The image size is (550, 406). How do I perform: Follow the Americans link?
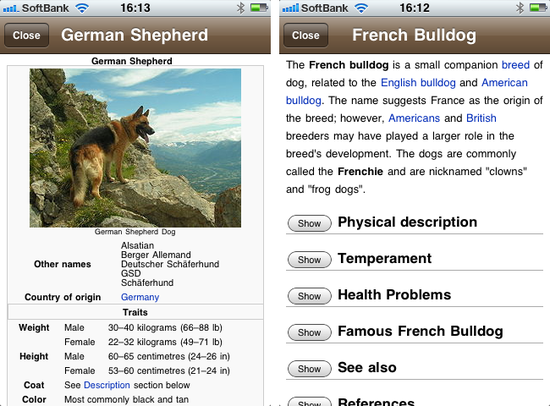[x=414, y=118]
